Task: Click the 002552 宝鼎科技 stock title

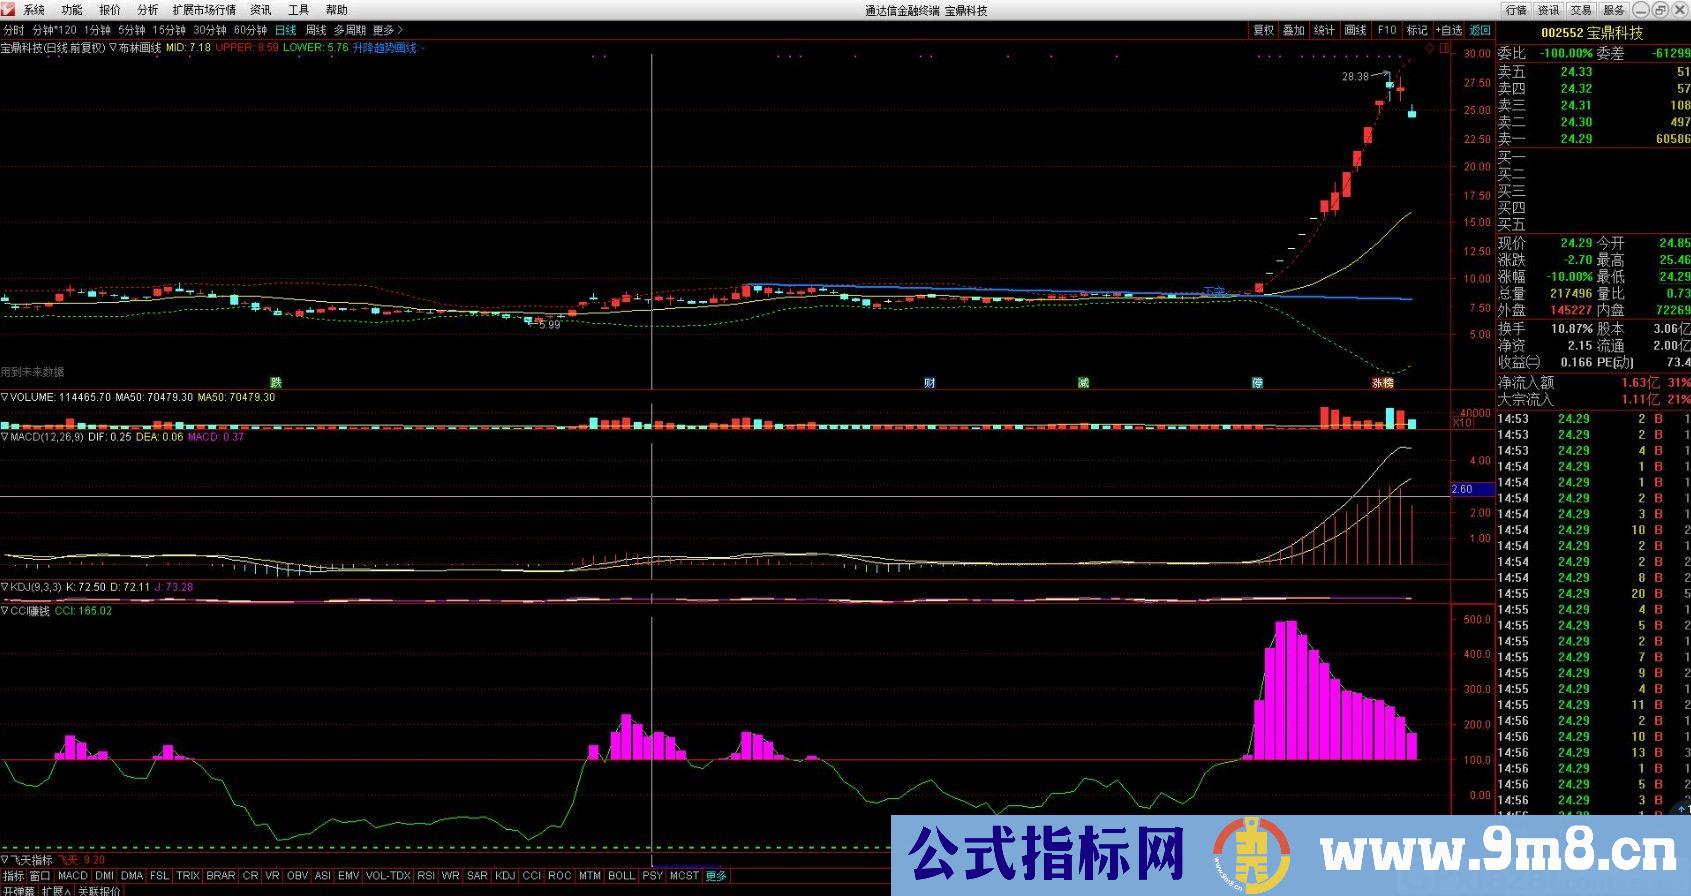Action: click(x=1591, y=33)
